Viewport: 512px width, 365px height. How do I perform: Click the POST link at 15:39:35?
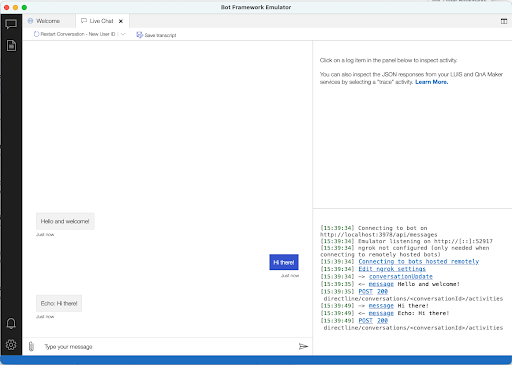click(x=365, y=291)
